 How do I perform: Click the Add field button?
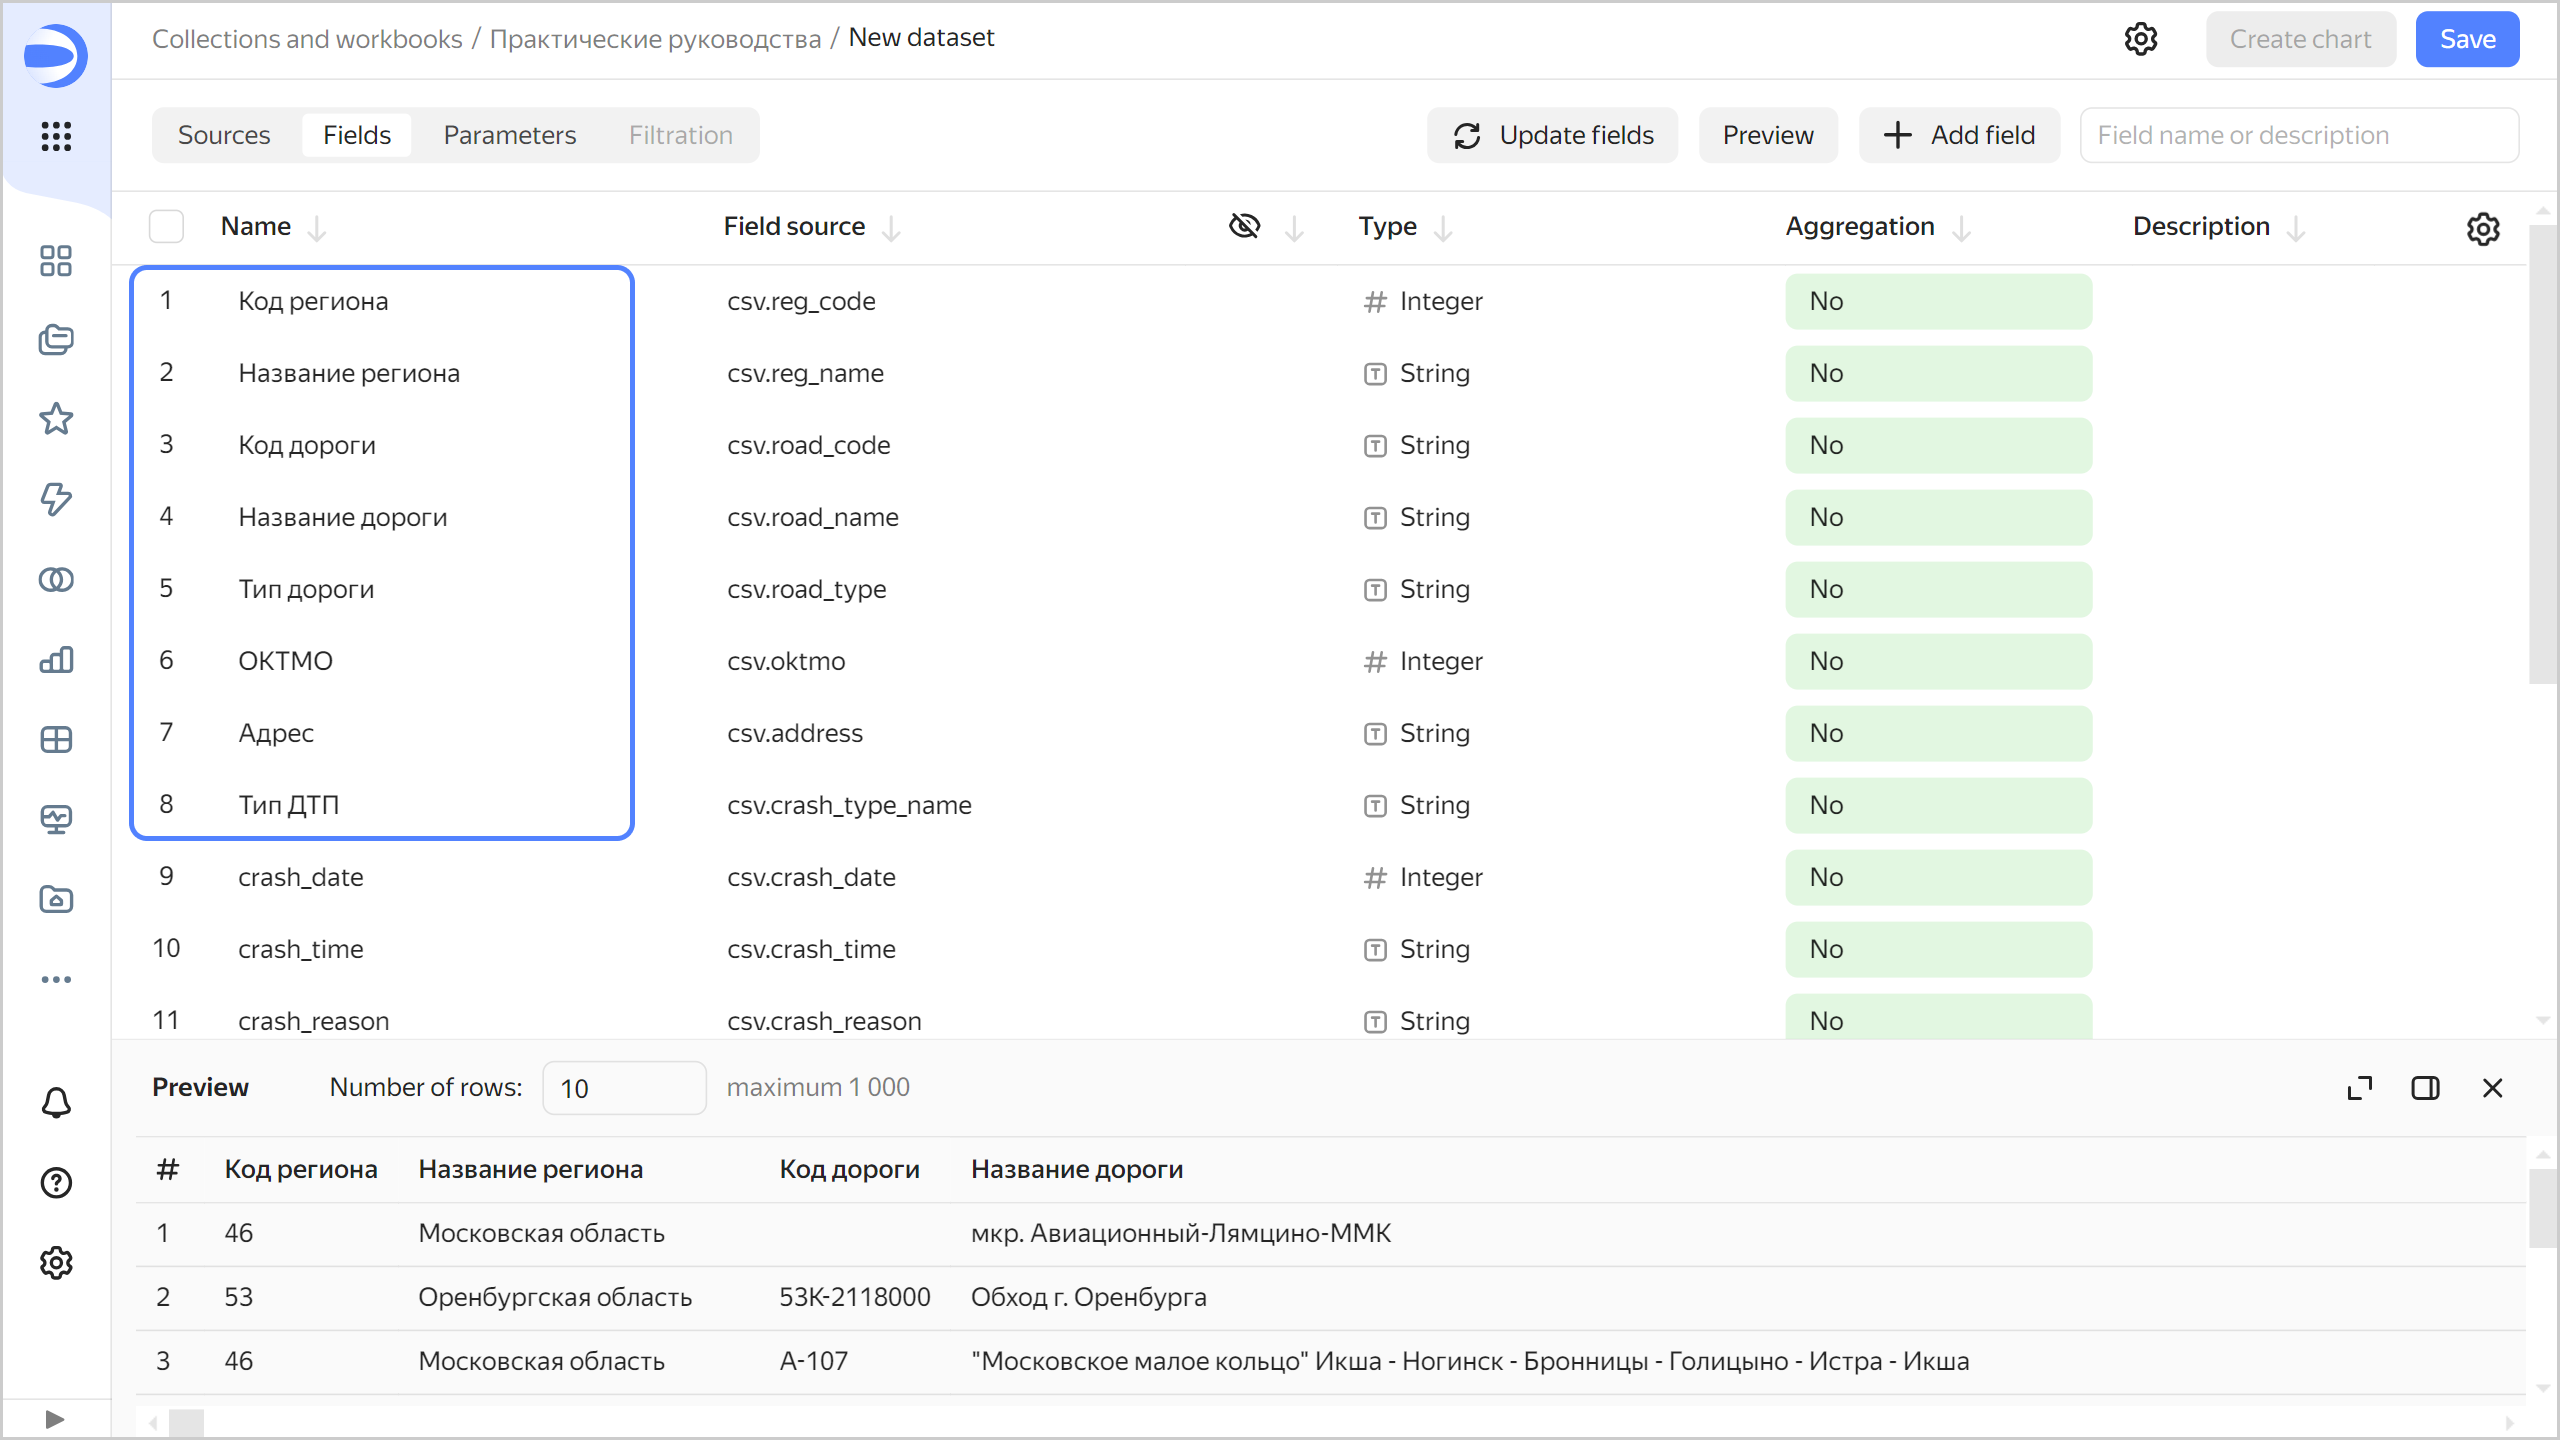point(1959,135)
